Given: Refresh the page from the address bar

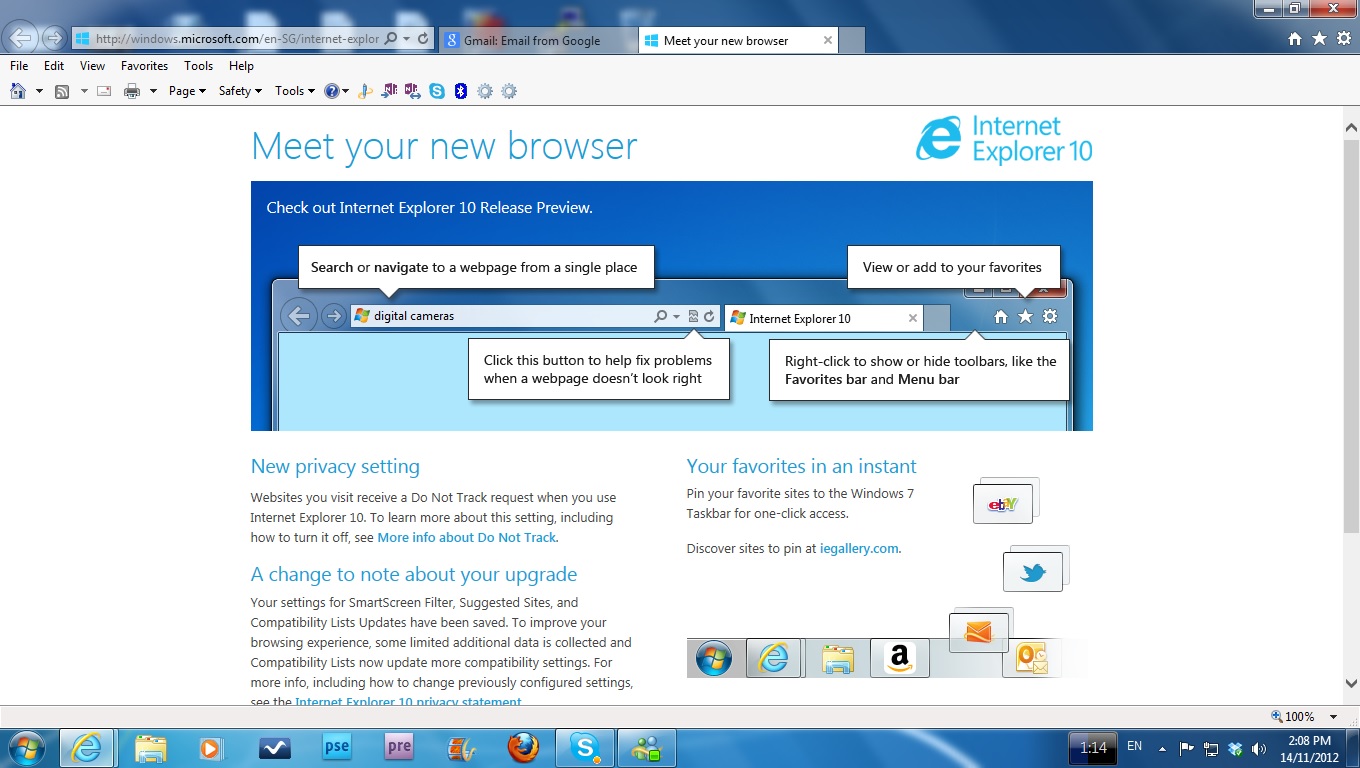Looking at the screenshot, I should click(x=423, y=39).
